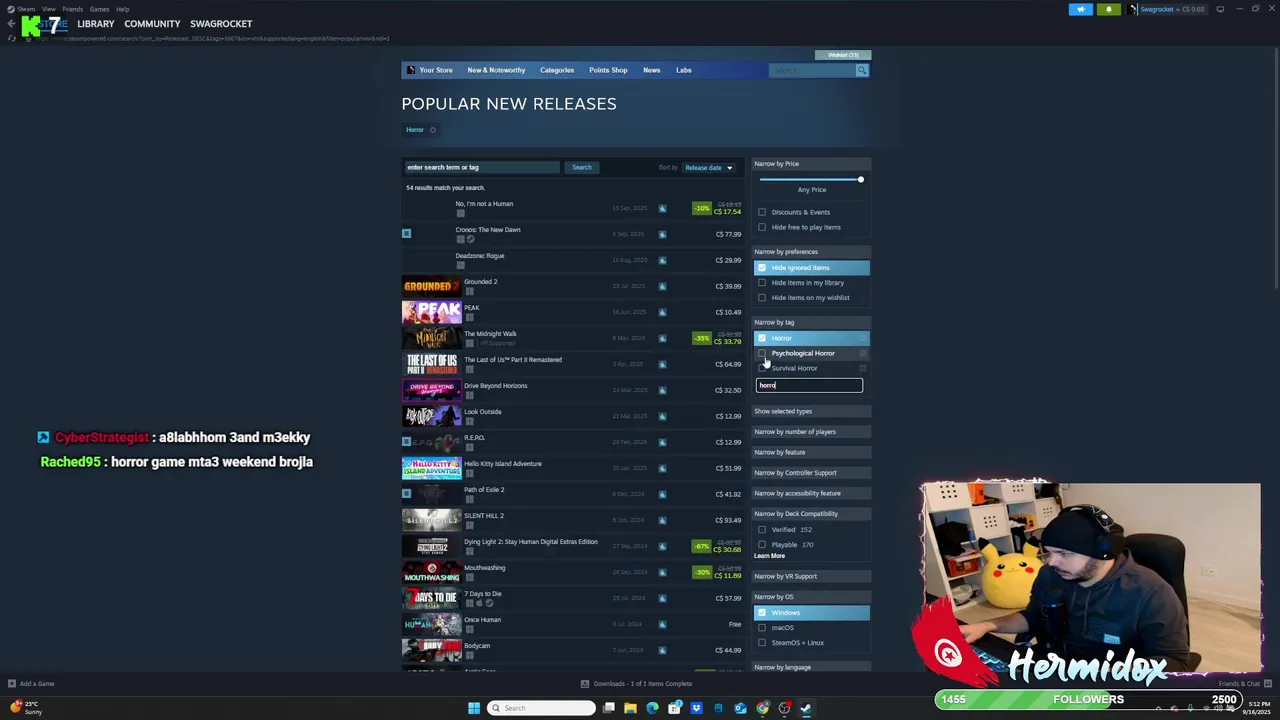Check Hide free to play items
The width and height of the screenshot is (1280, 720).
[762, 227]
